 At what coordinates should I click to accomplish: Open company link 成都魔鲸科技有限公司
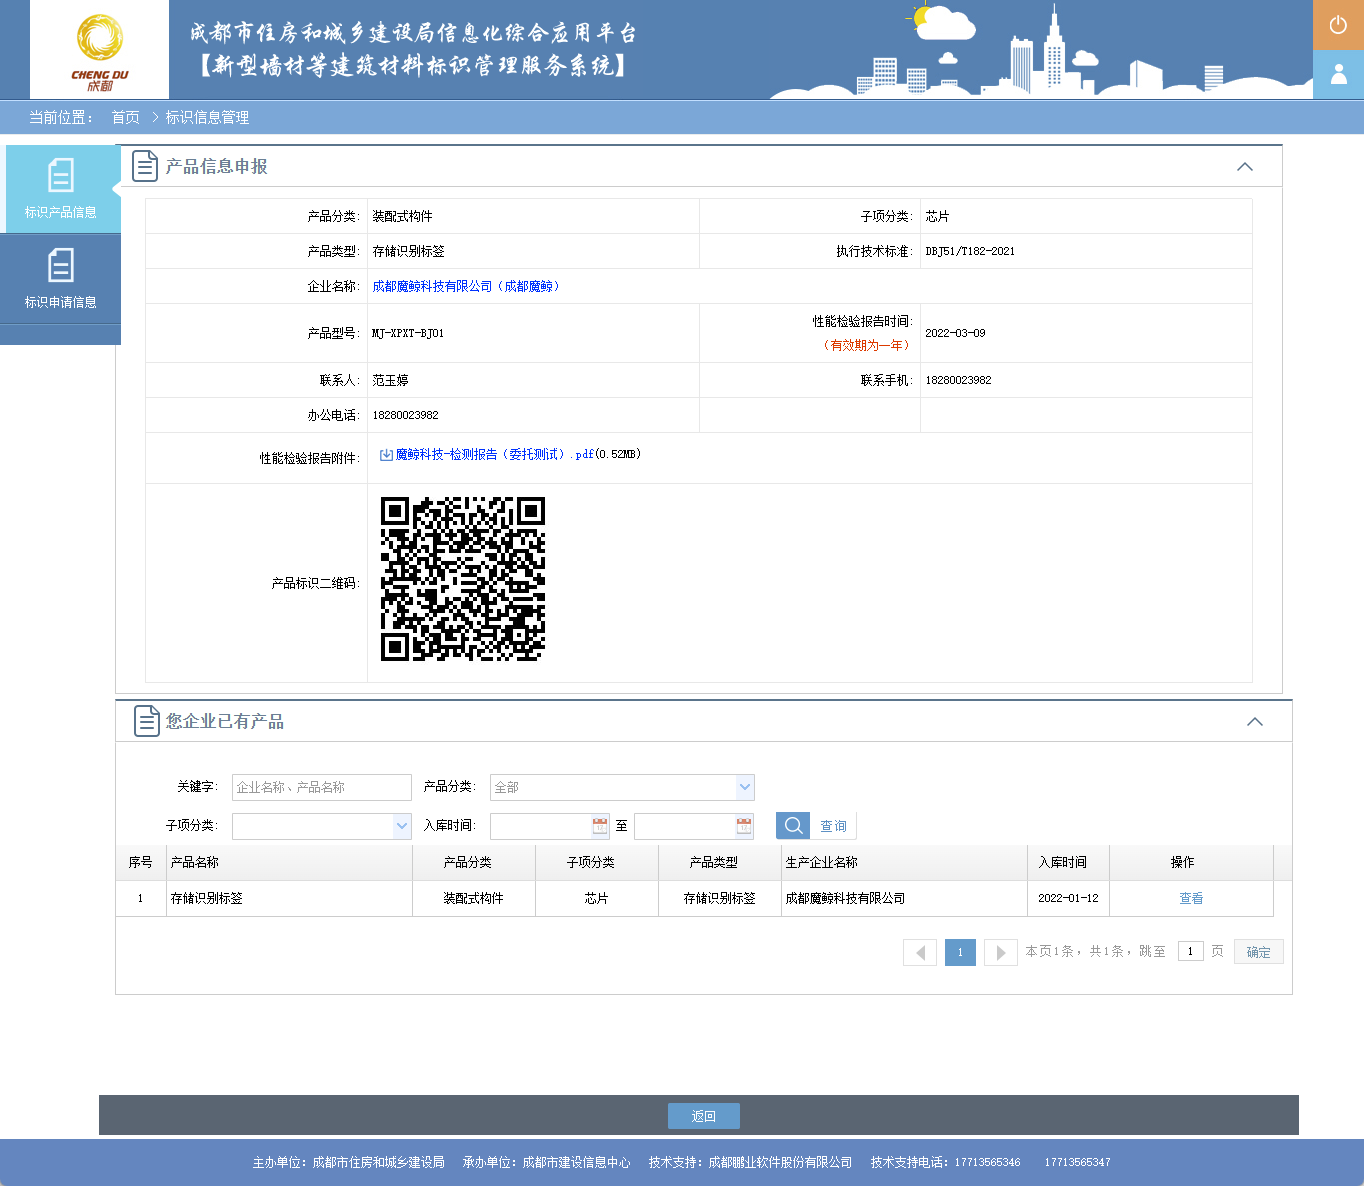(x=468, y=286)
